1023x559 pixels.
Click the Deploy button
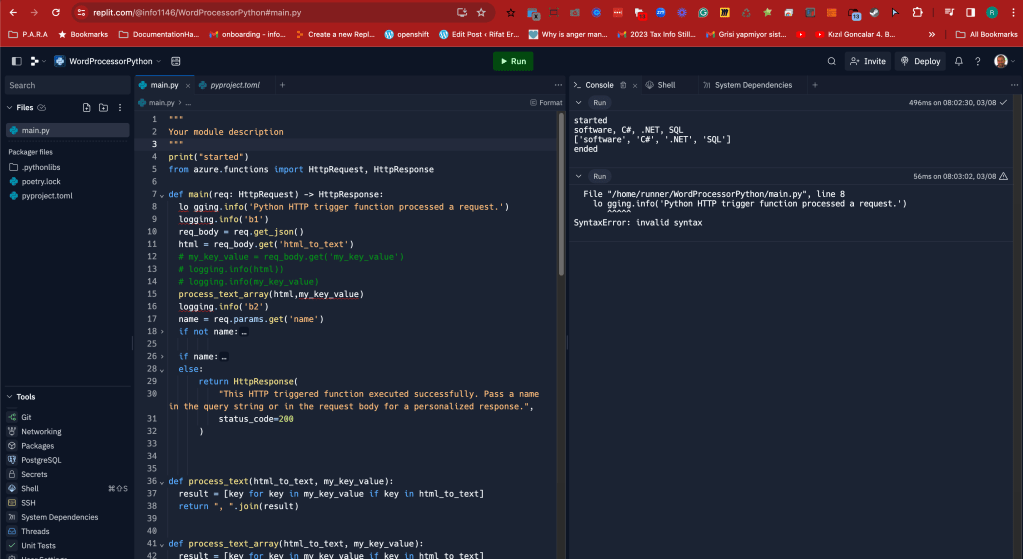tap(920, 61)
